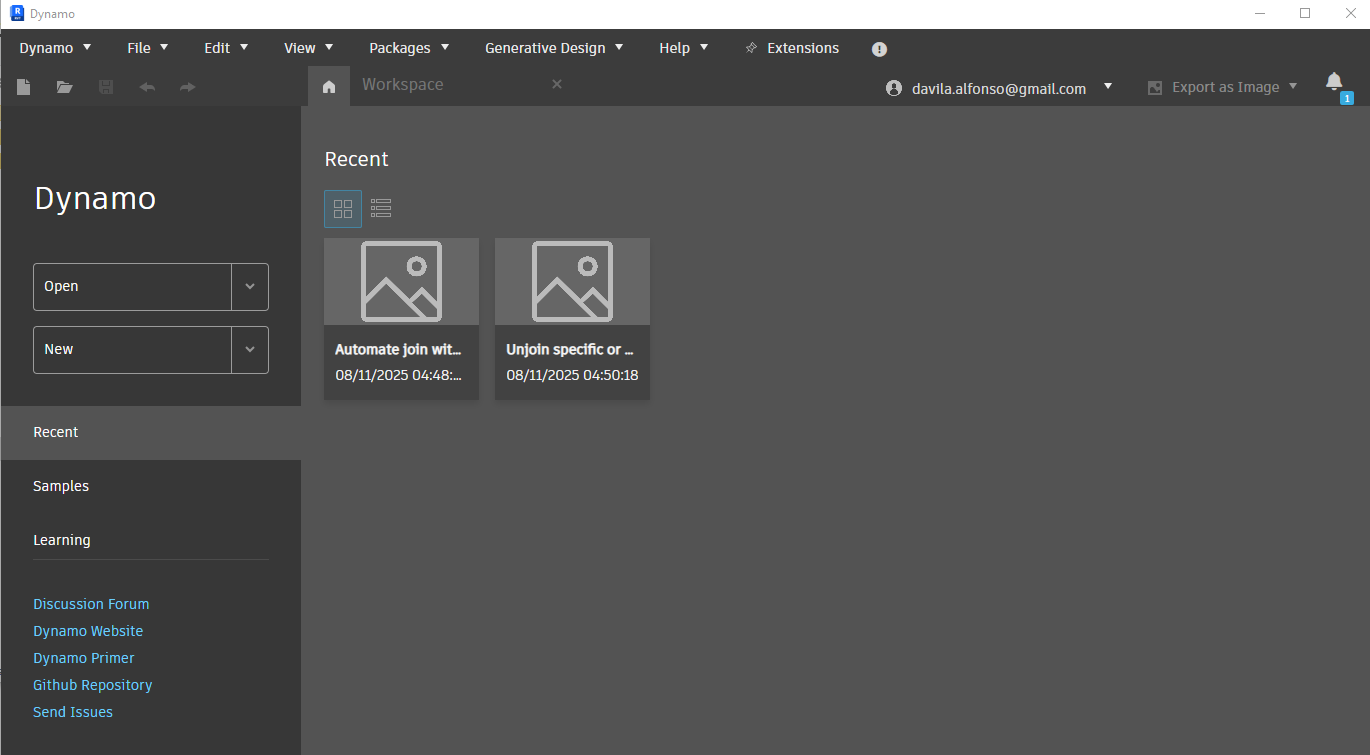Click the Send Issues link
This screenshot has width=1370, height=755.
point(72,711)
